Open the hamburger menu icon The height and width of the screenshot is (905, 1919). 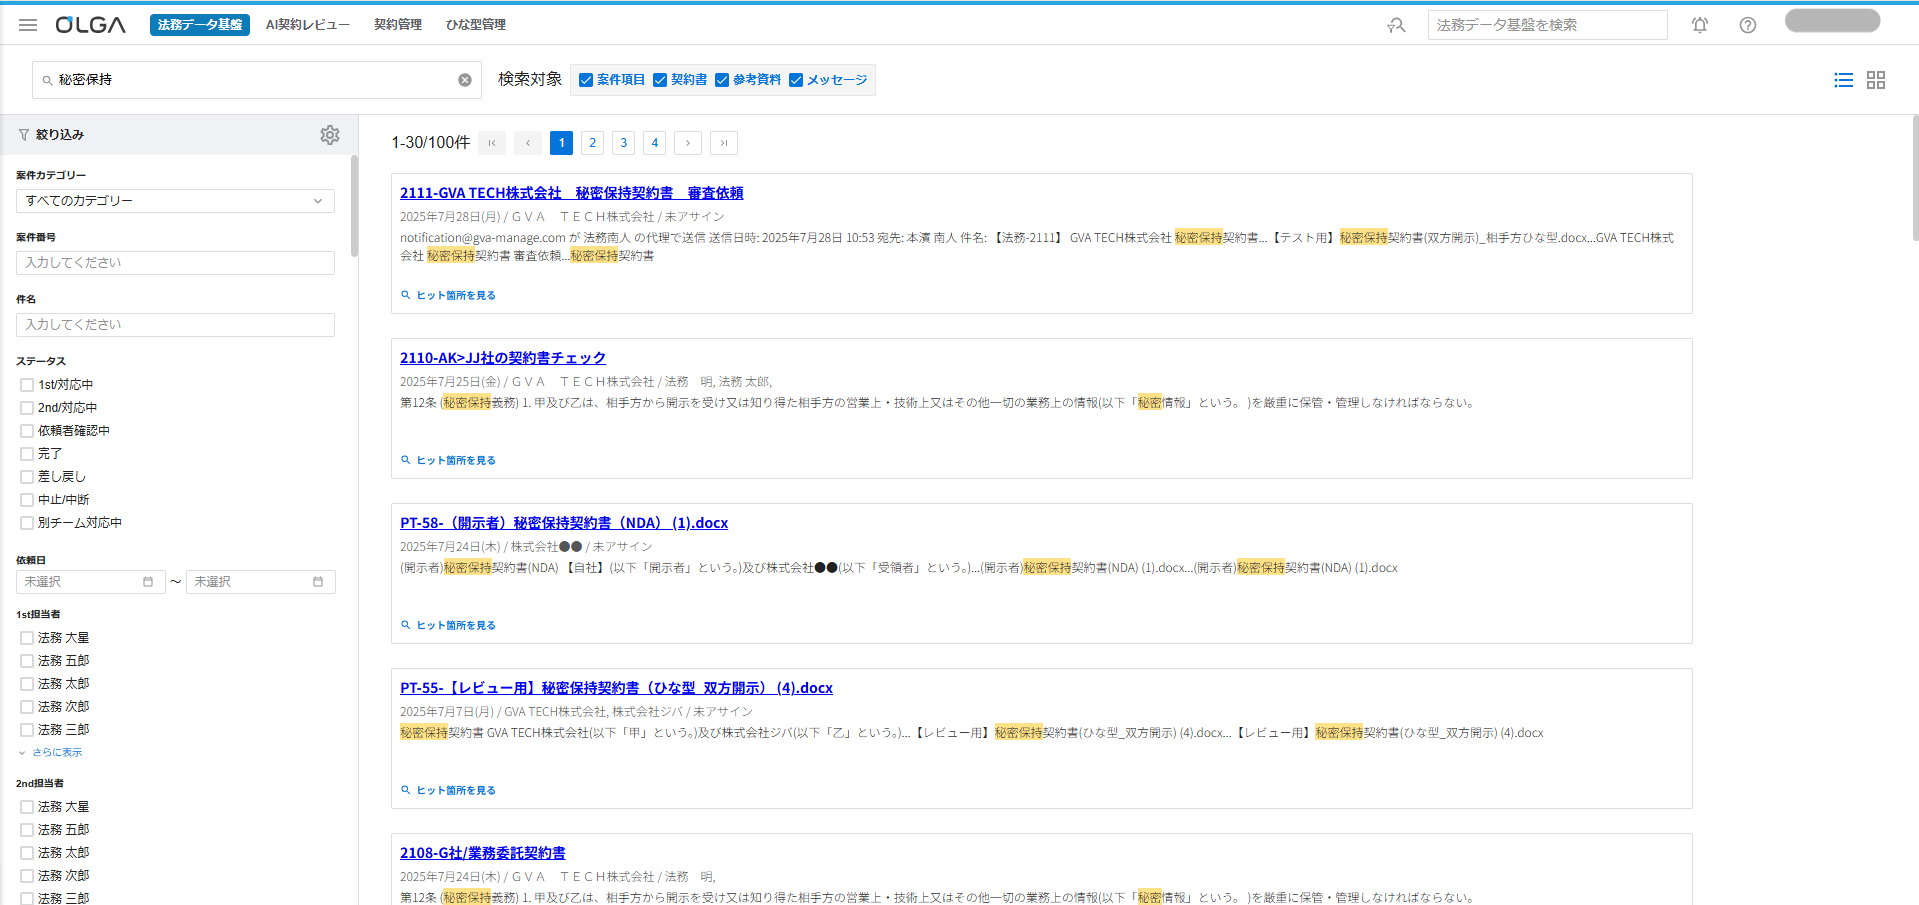click(28, 25)
